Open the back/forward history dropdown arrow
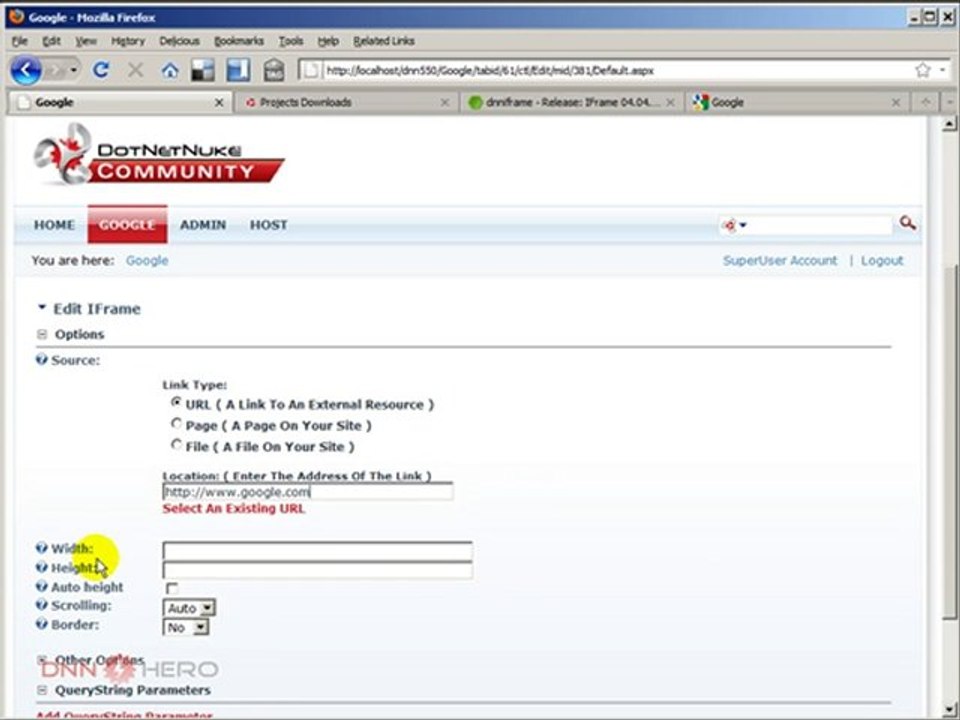960x720 pixels. 73,70
